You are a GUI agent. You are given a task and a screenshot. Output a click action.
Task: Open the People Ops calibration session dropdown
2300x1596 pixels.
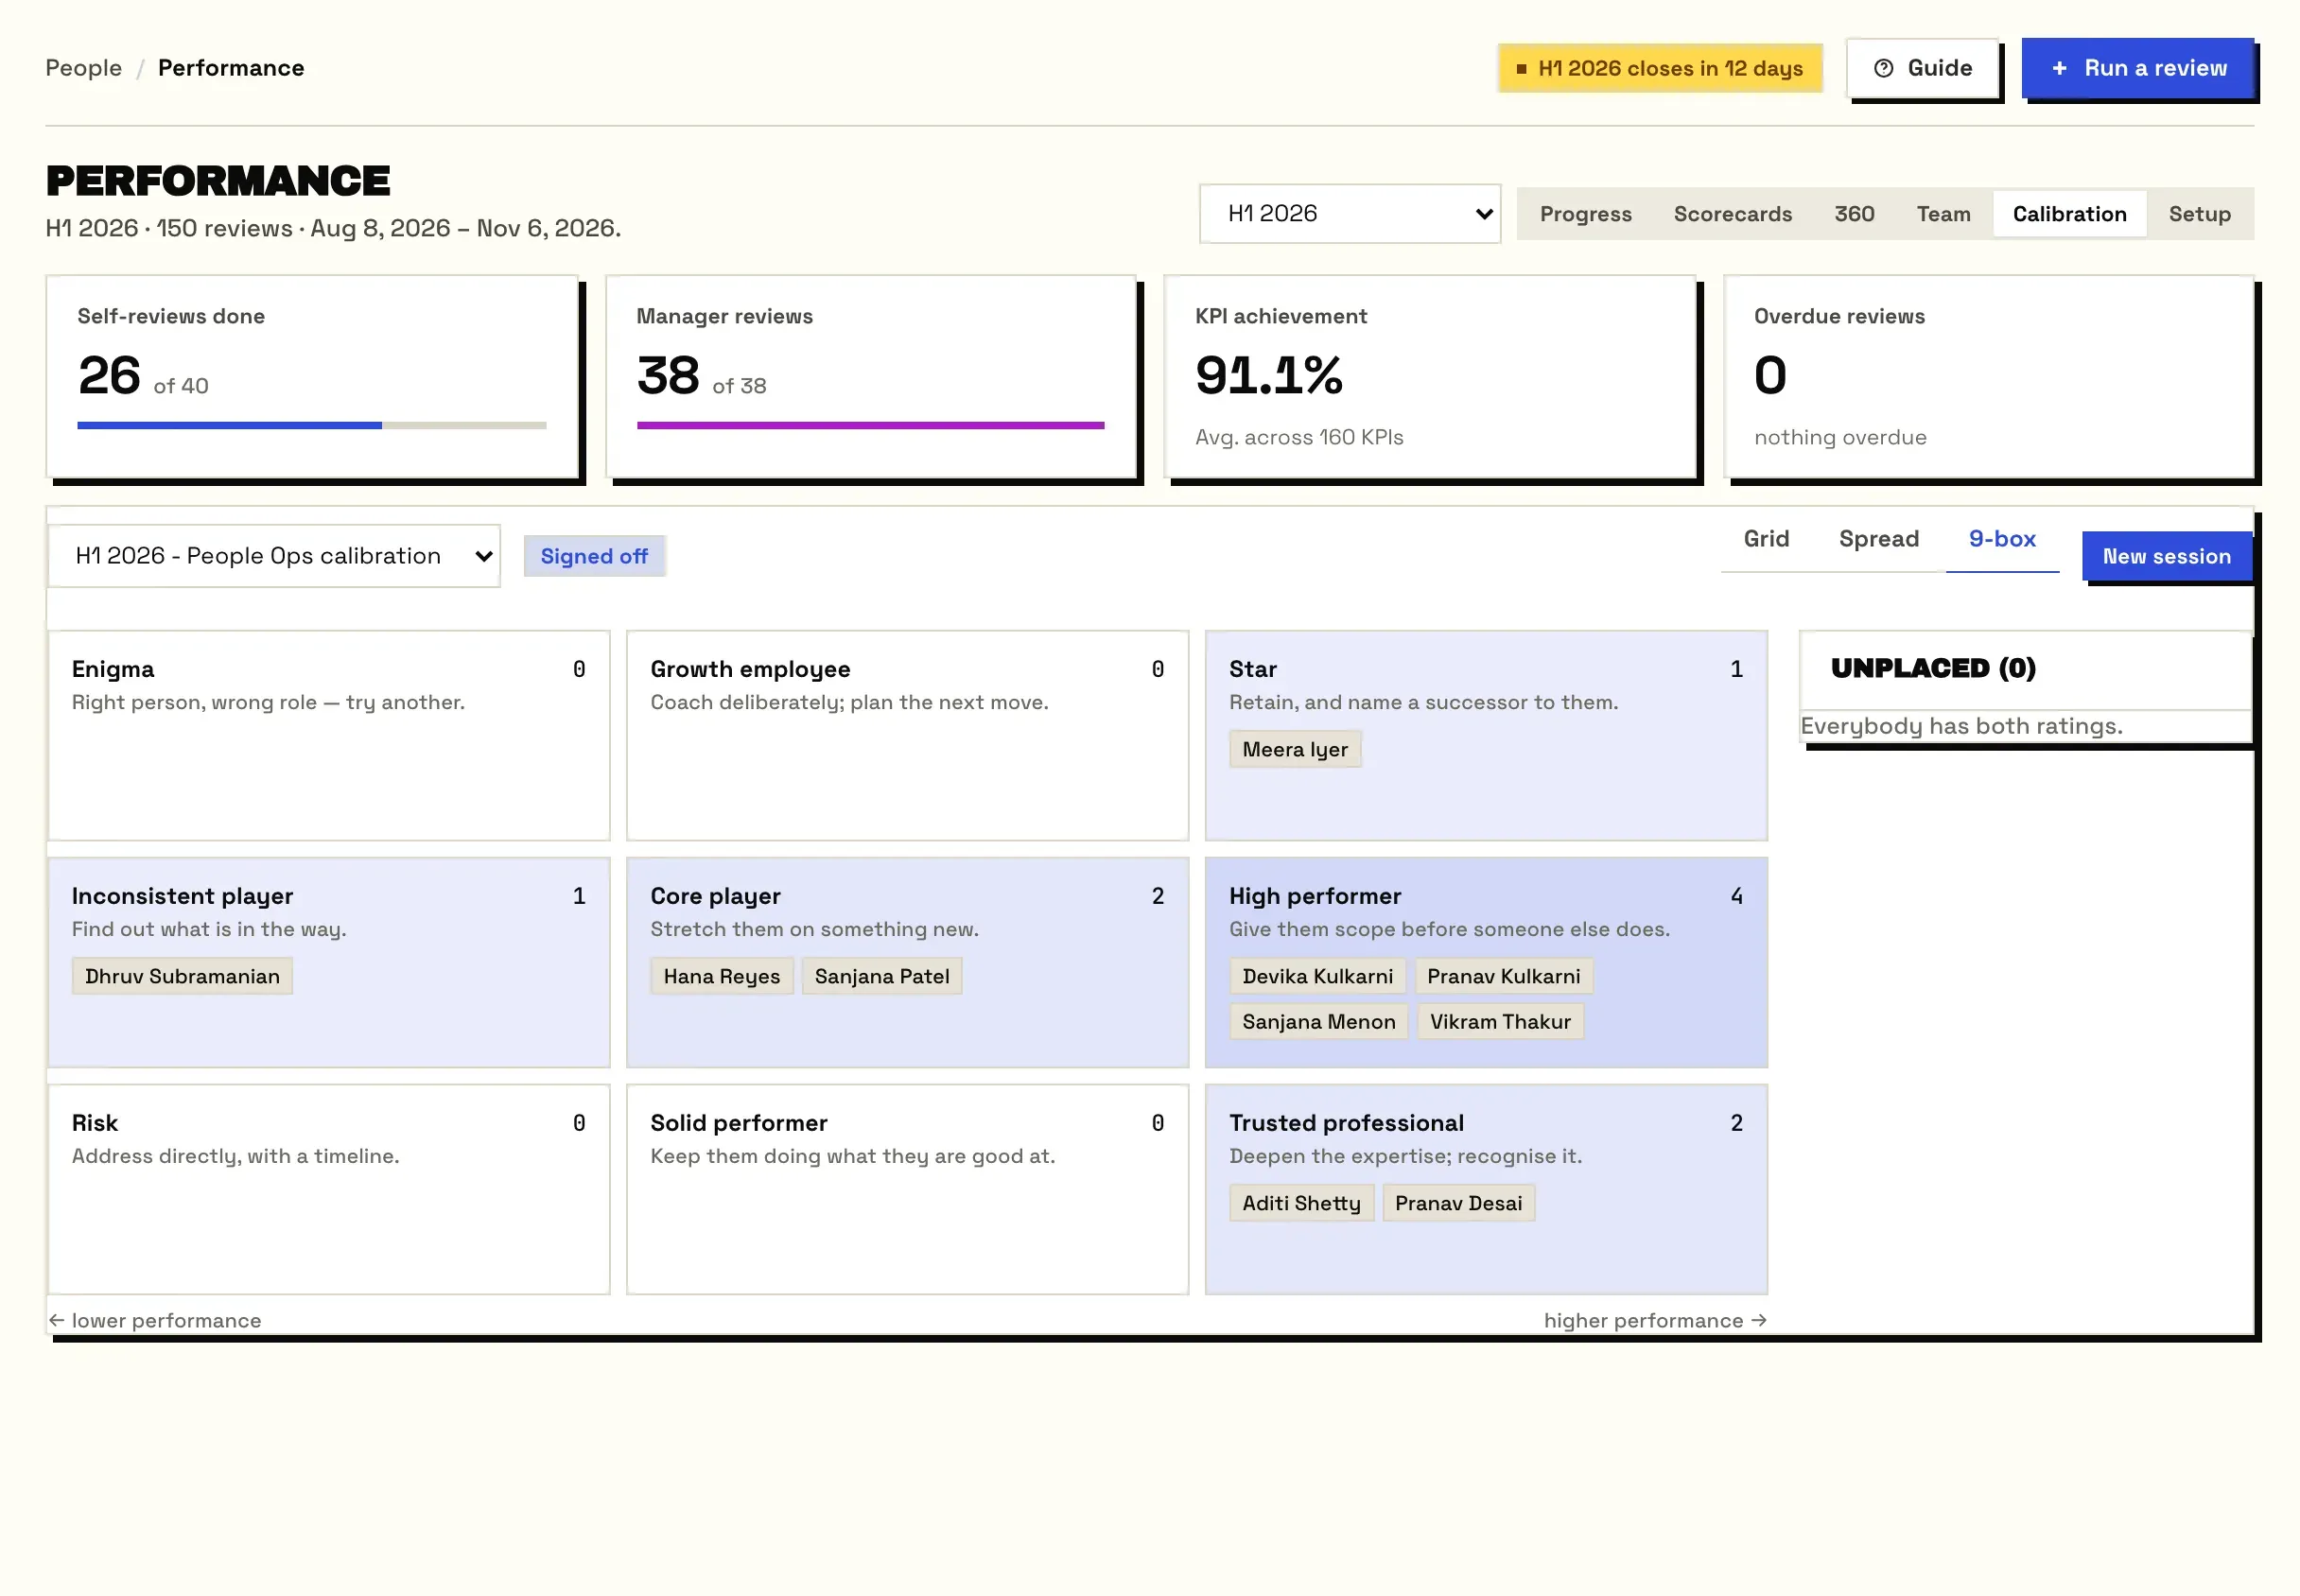[x=274, y=556]
